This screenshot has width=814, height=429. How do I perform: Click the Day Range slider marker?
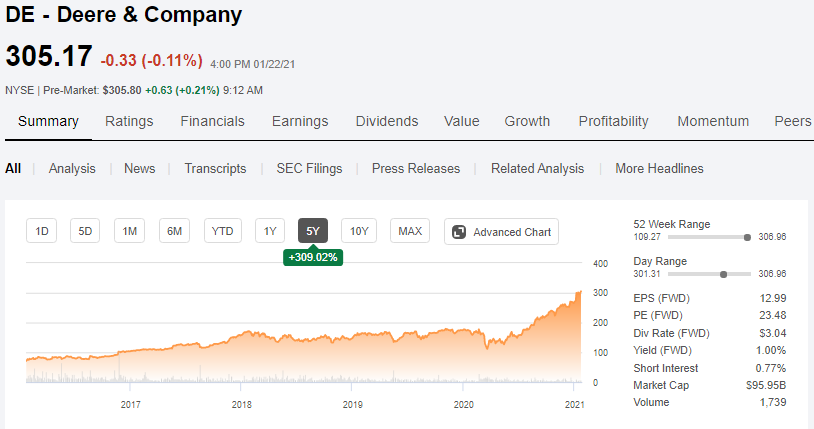tap(723, 274)
